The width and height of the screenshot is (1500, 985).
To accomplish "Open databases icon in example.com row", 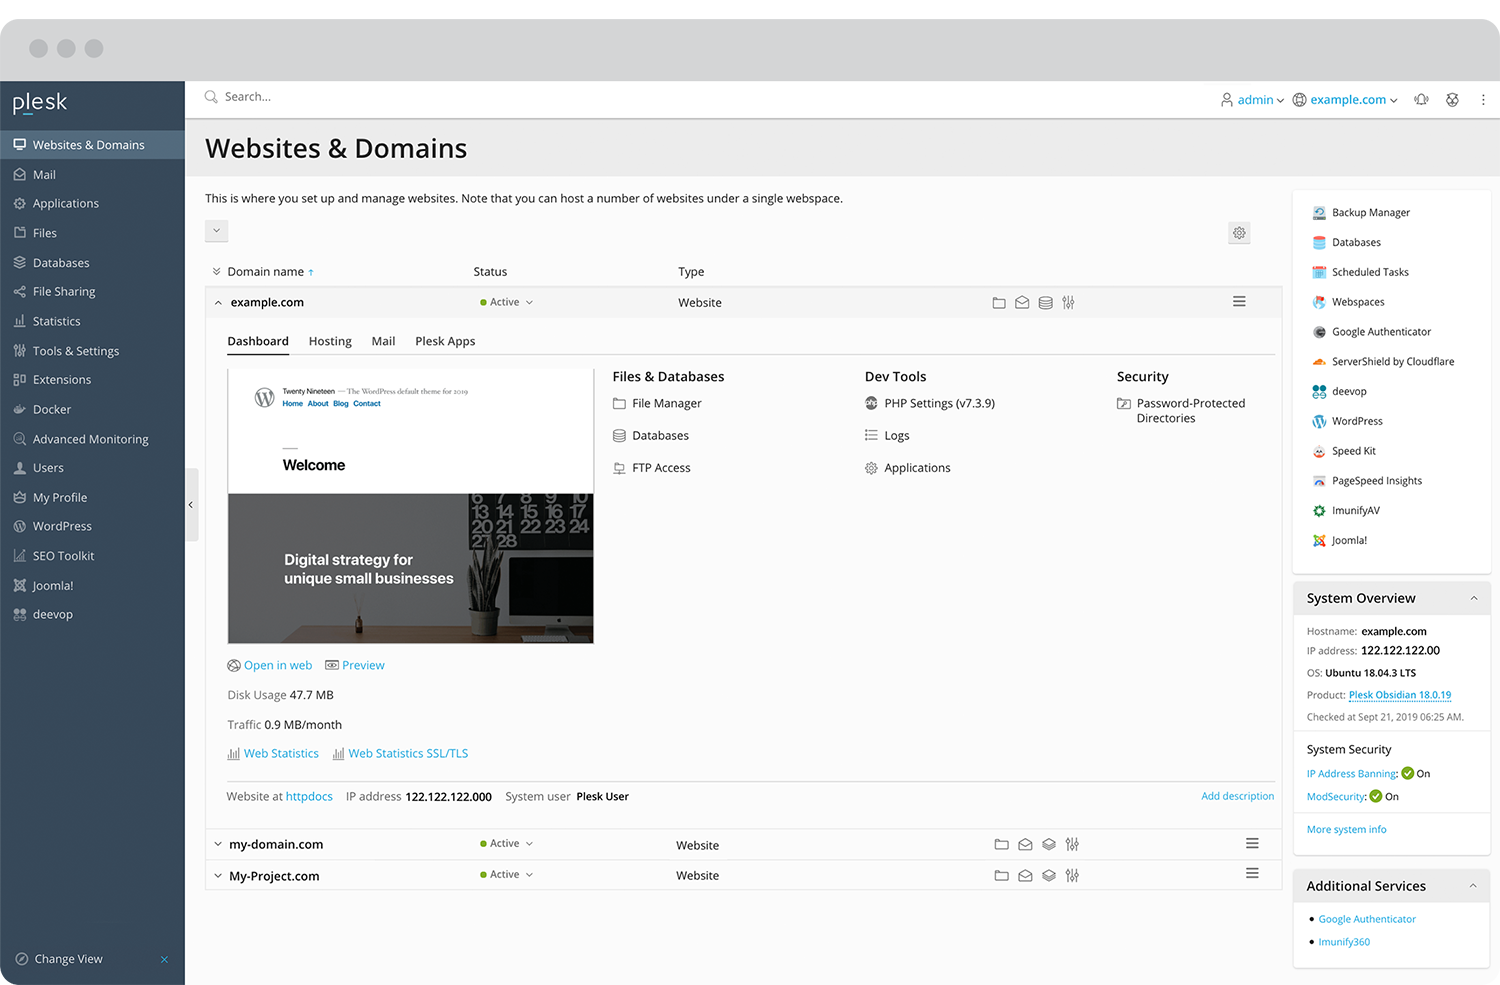I will click(x=1045, y=303).
